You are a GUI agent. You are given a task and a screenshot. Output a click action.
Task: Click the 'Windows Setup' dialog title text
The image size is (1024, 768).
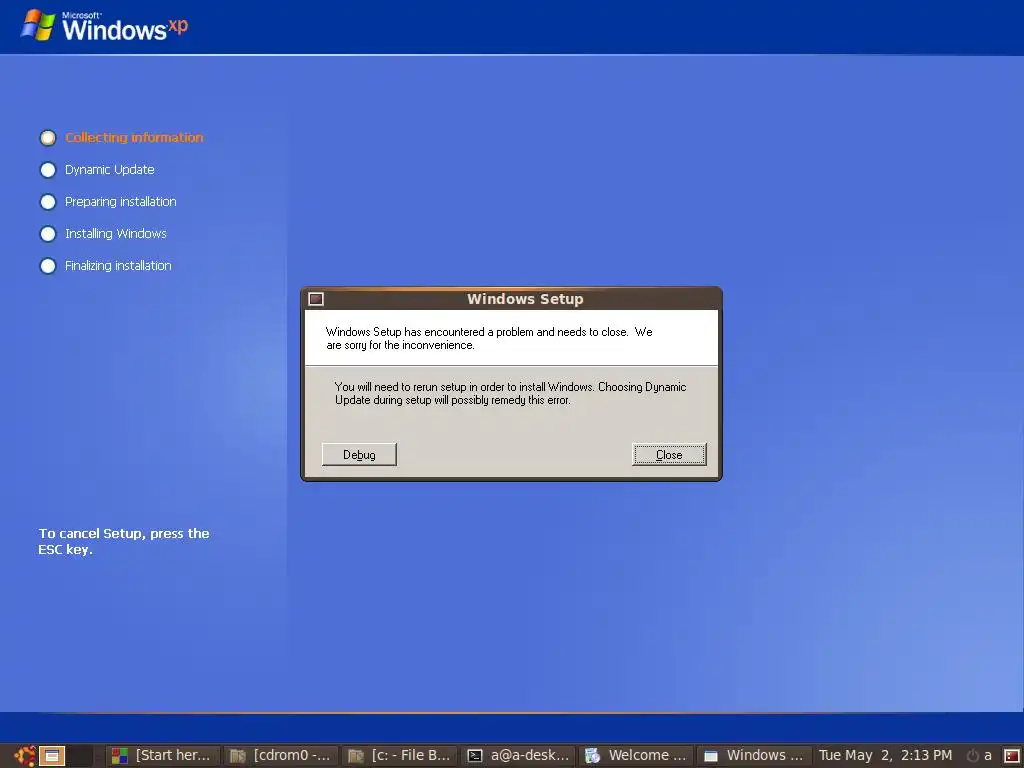coord(525,299)
